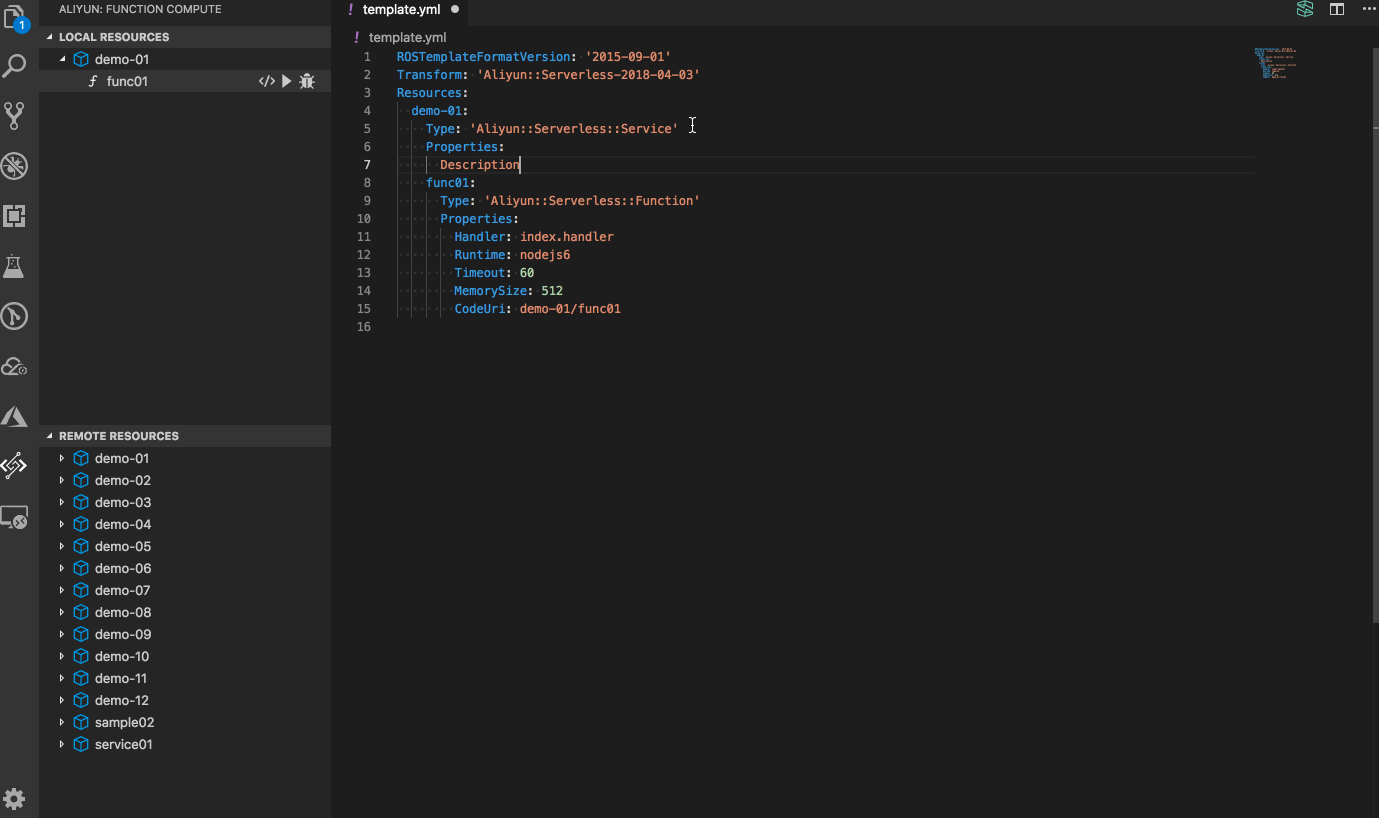Click the CodeUri value demo-01/func01
Image resolution: width=1379 pixels, height=818 pixels.
click(570, 309)
